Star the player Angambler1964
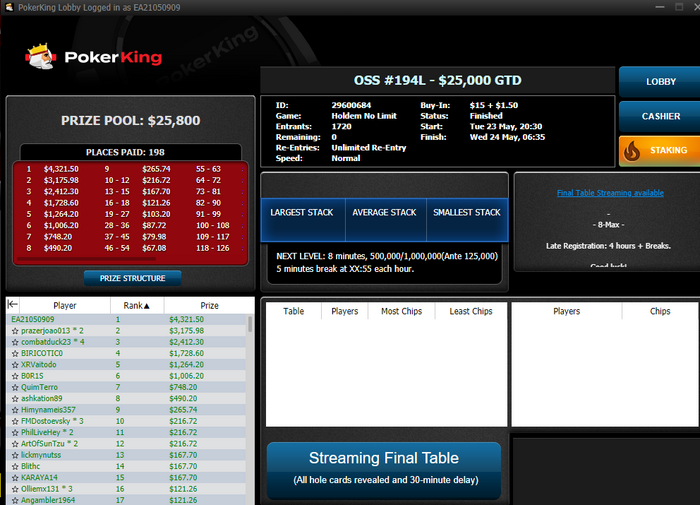 [x=15, y=501]
